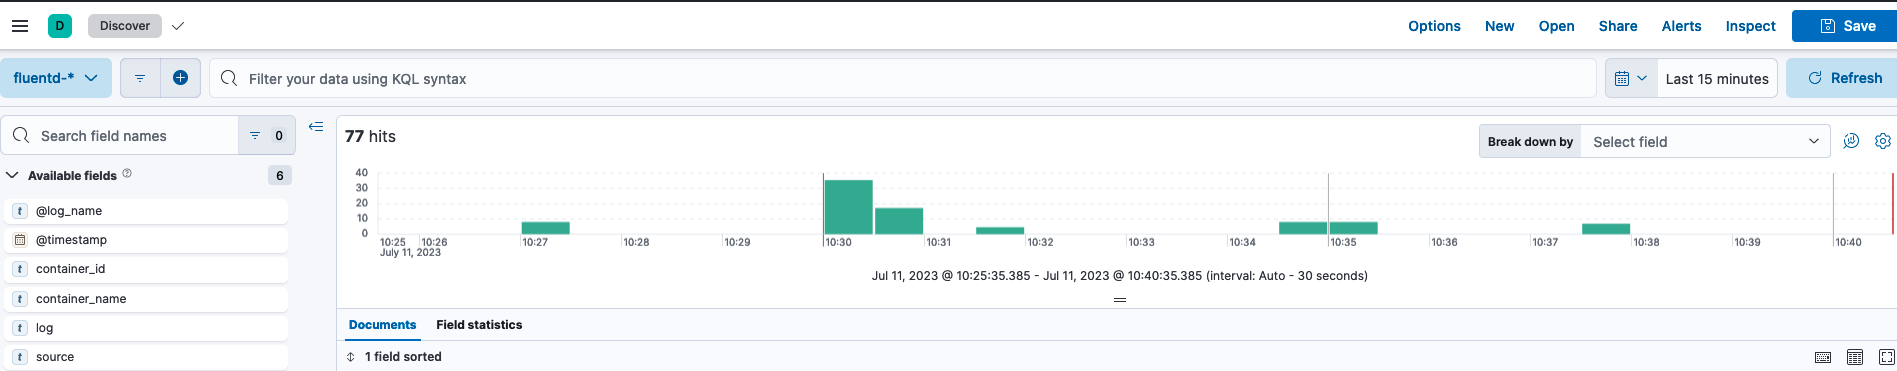
Task: Open the Alerts menu
Action: pos(1681,26)
